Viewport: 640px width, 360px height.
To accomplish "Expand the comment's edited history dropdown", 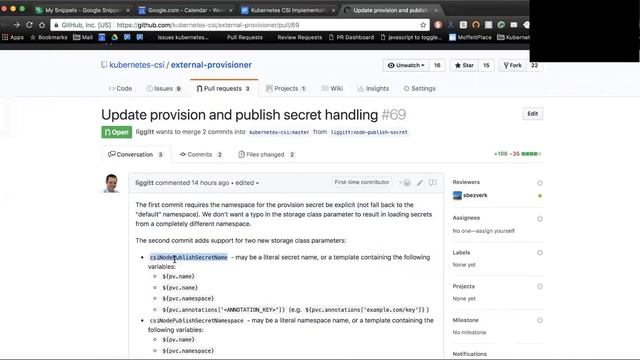I will [247, 183].
